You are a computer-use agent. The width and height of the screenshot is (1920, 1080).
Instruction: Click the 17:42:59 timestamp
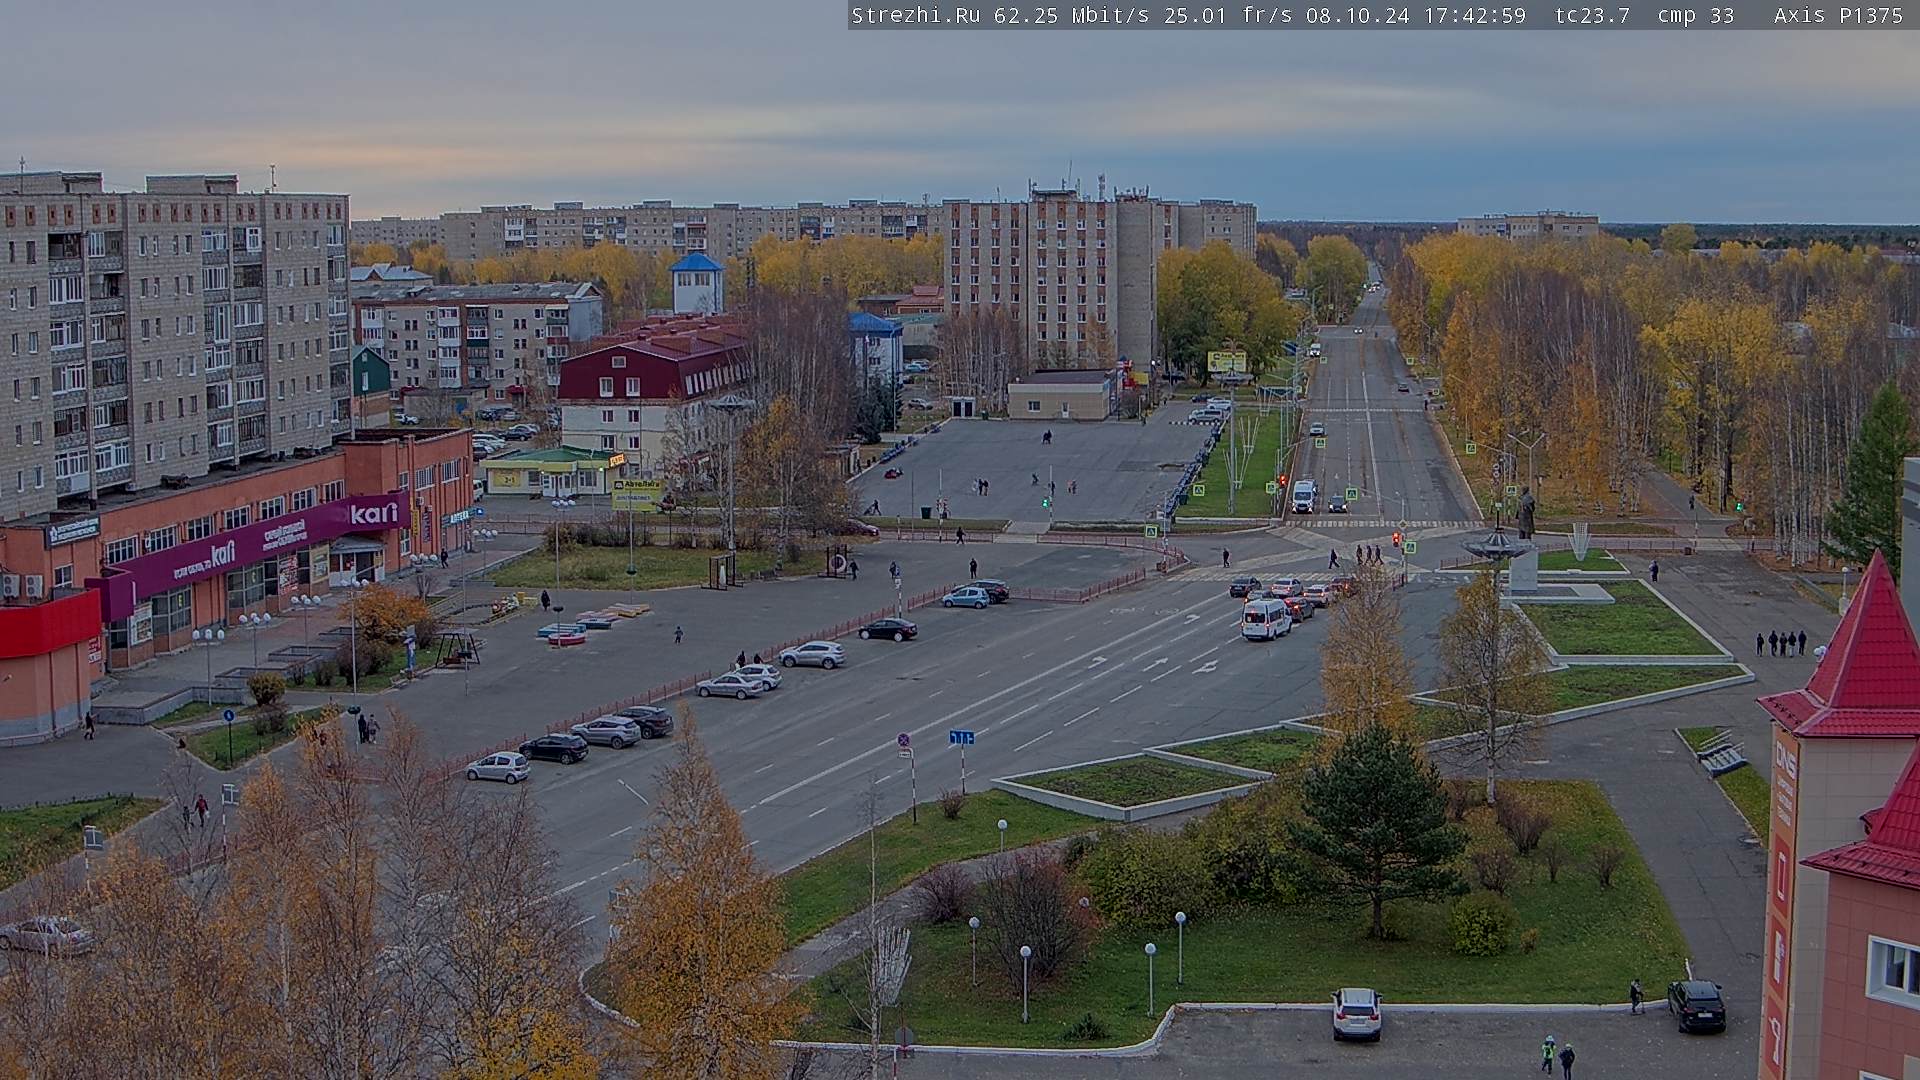[x=1475, y=15]
